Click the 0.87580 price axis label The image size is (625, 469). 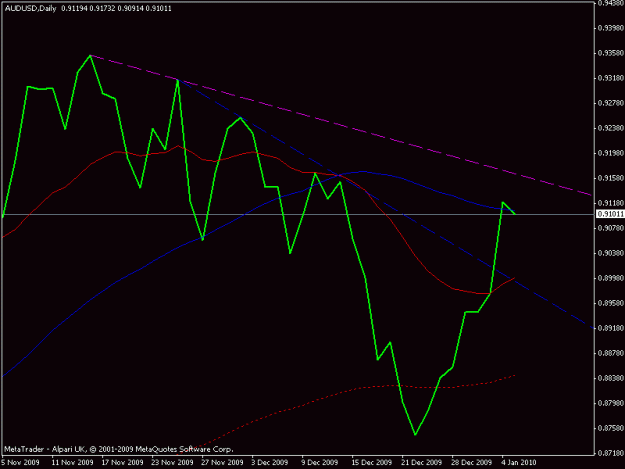click(x=610, y=428)
